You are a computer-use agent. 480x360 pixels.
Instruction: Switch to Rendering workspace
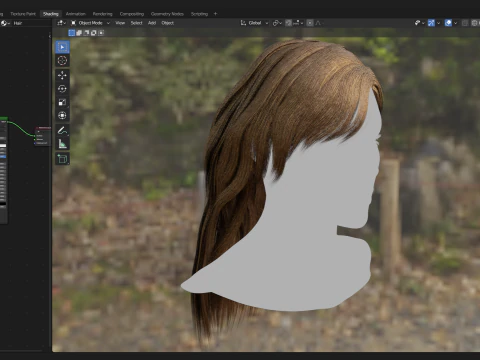(103, 14)
